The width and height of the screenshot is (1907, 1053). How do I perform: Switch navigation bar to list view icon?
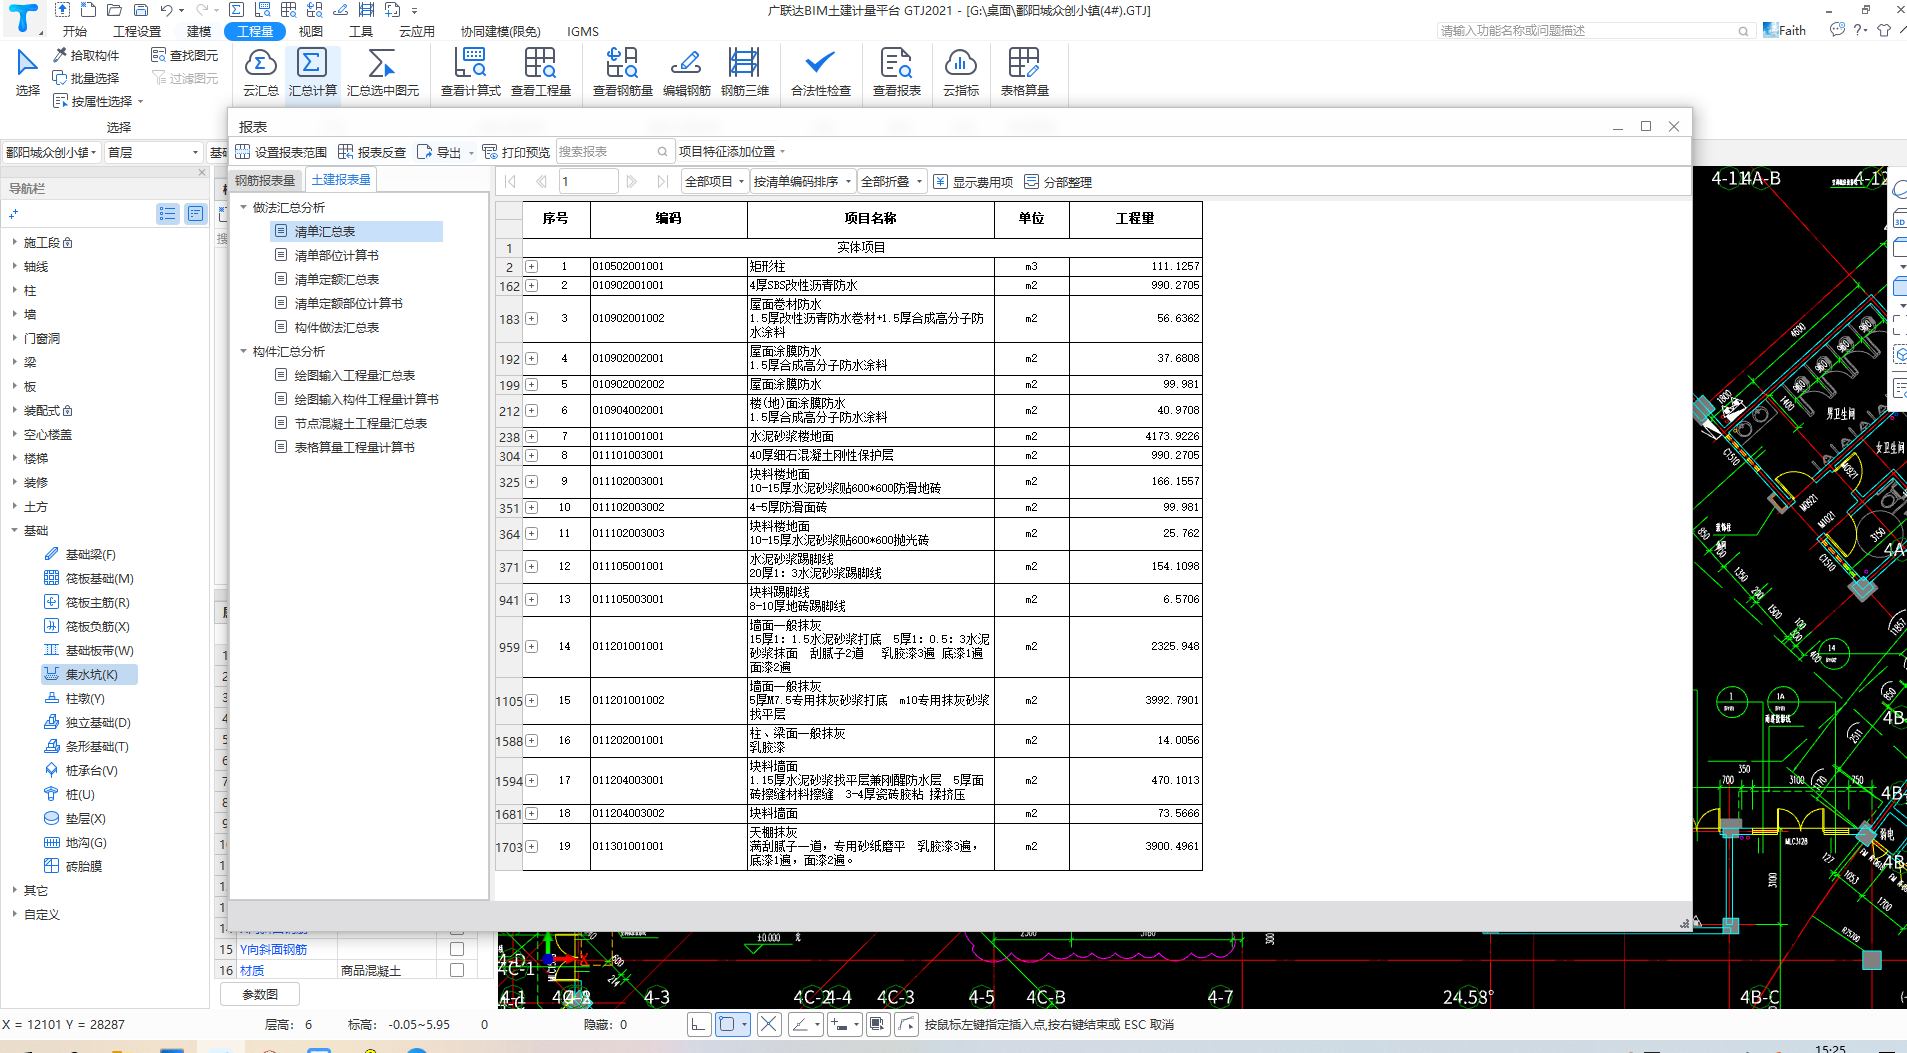pyautogui.click(x=168, y=213)
